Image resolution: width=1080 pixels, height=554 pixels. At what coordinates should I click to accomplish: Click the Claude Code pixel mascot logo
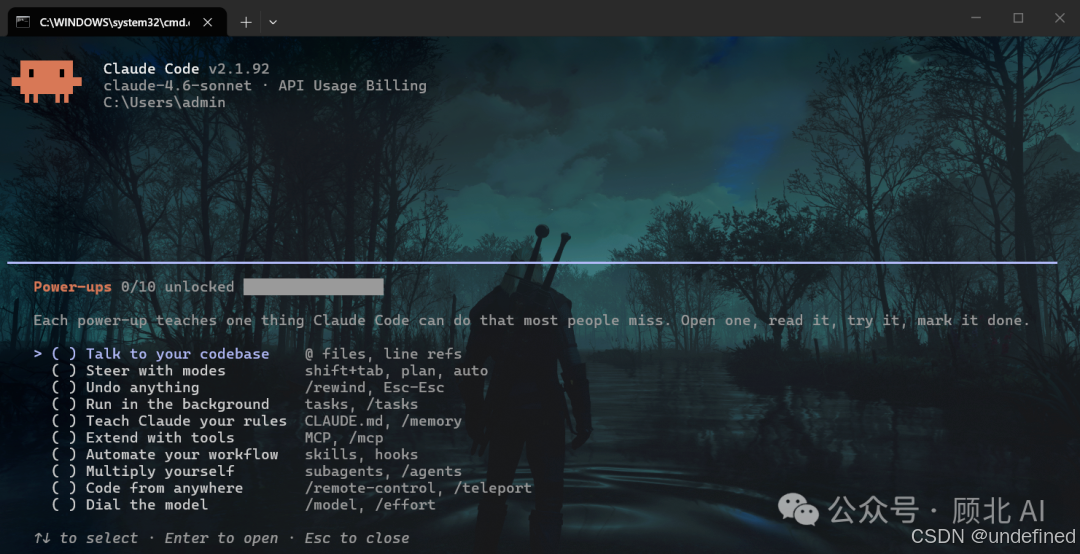coord(47,82)
